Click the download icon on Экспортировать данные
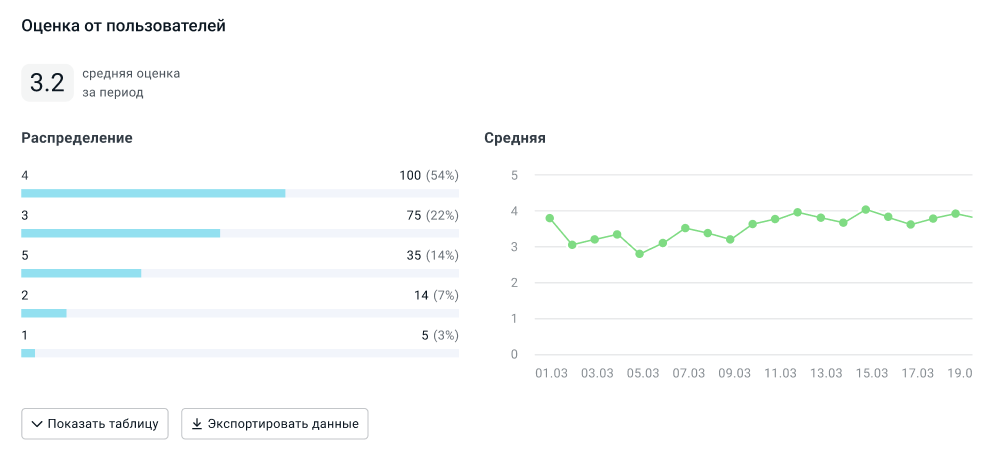The height and width of the screenshot is (461, 989). tap(197, 424)
